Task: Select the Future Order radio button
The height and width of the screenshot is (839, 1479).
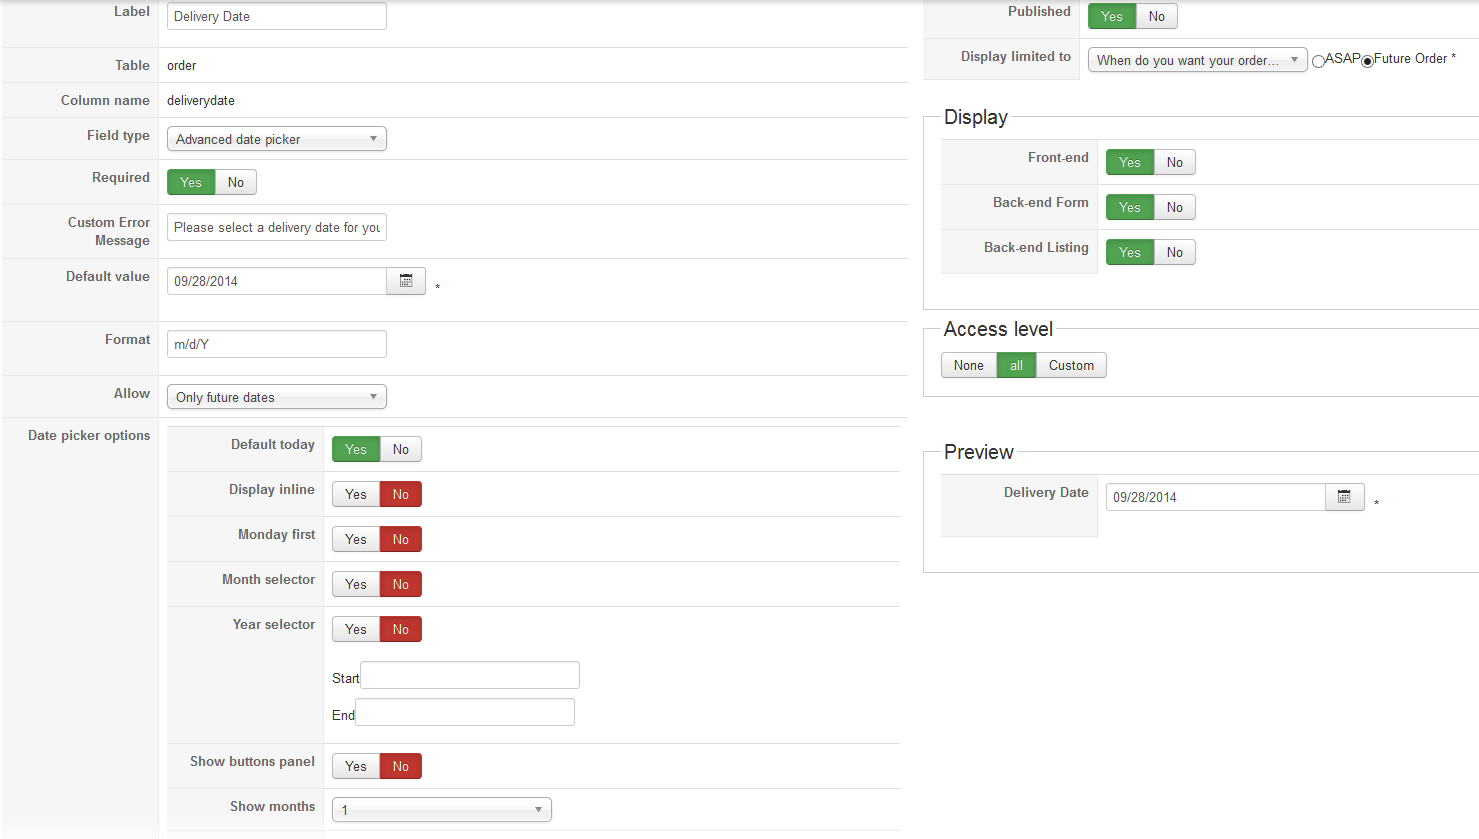Action: (x=1367, y=62)
